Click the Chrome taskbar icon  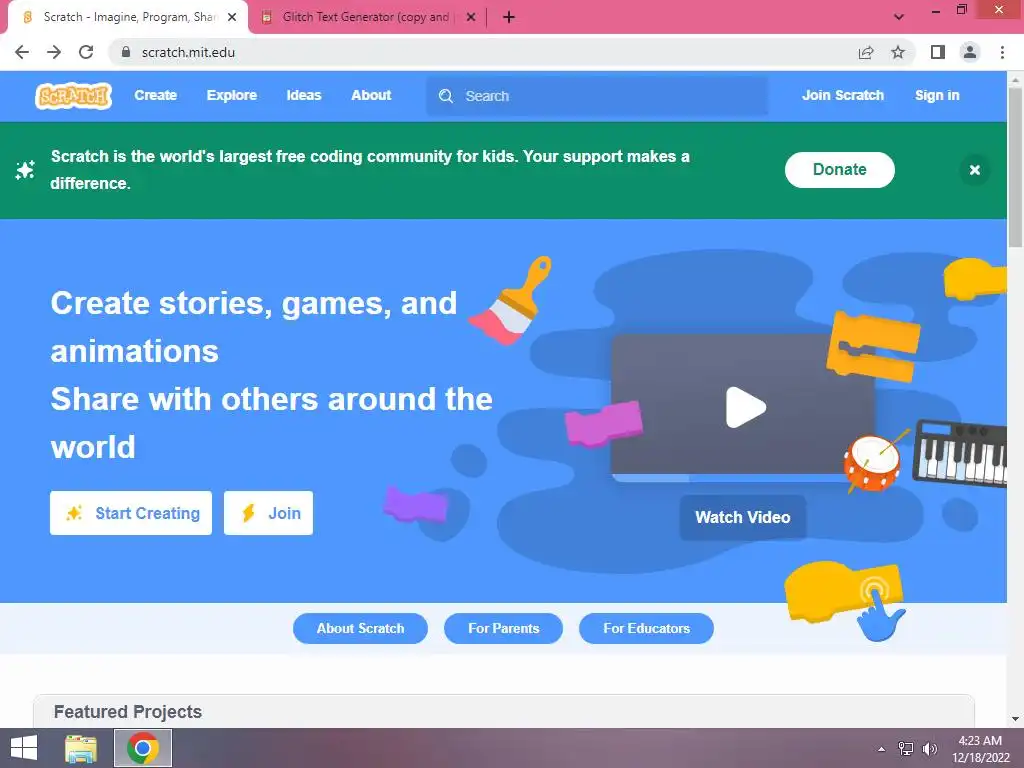[143, 748]
